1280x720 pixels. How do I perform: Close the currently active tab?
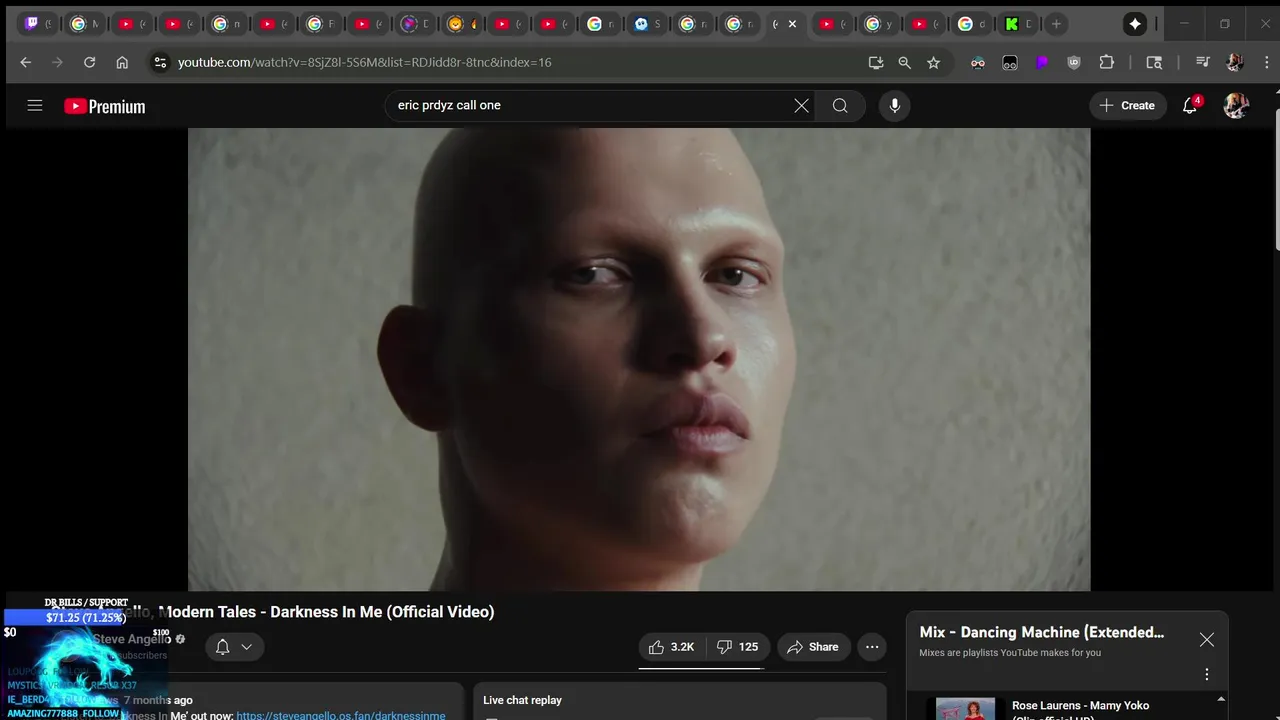coord(792,24)
